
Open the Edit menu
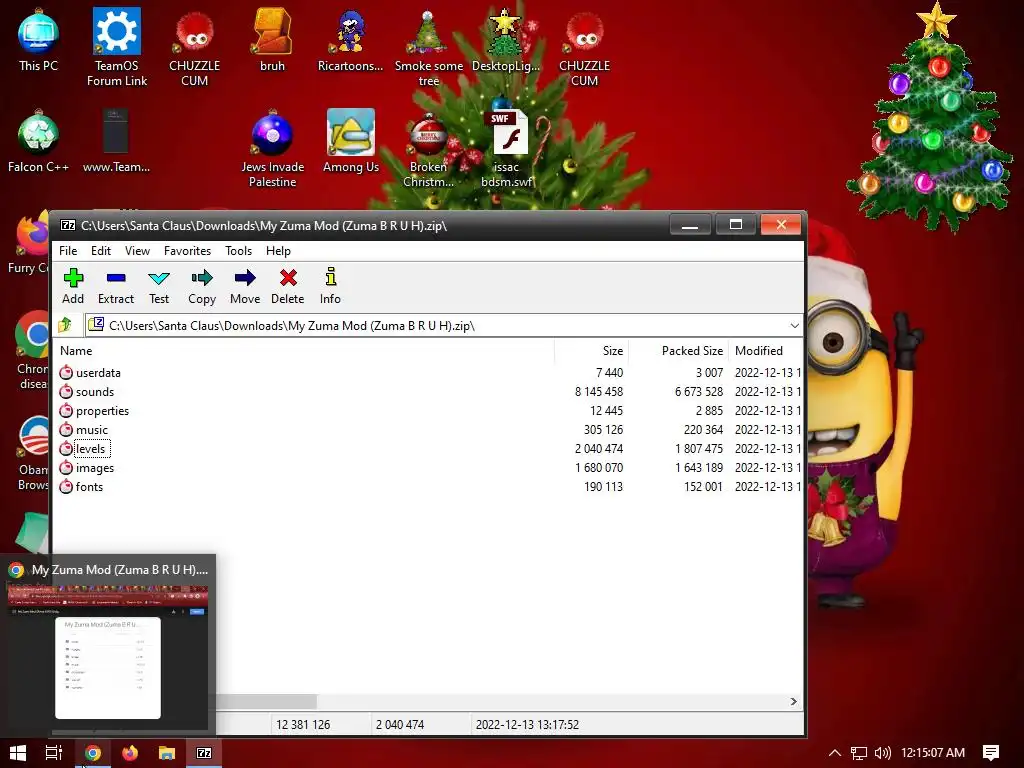pyautogui.click(x=101, y=251)
